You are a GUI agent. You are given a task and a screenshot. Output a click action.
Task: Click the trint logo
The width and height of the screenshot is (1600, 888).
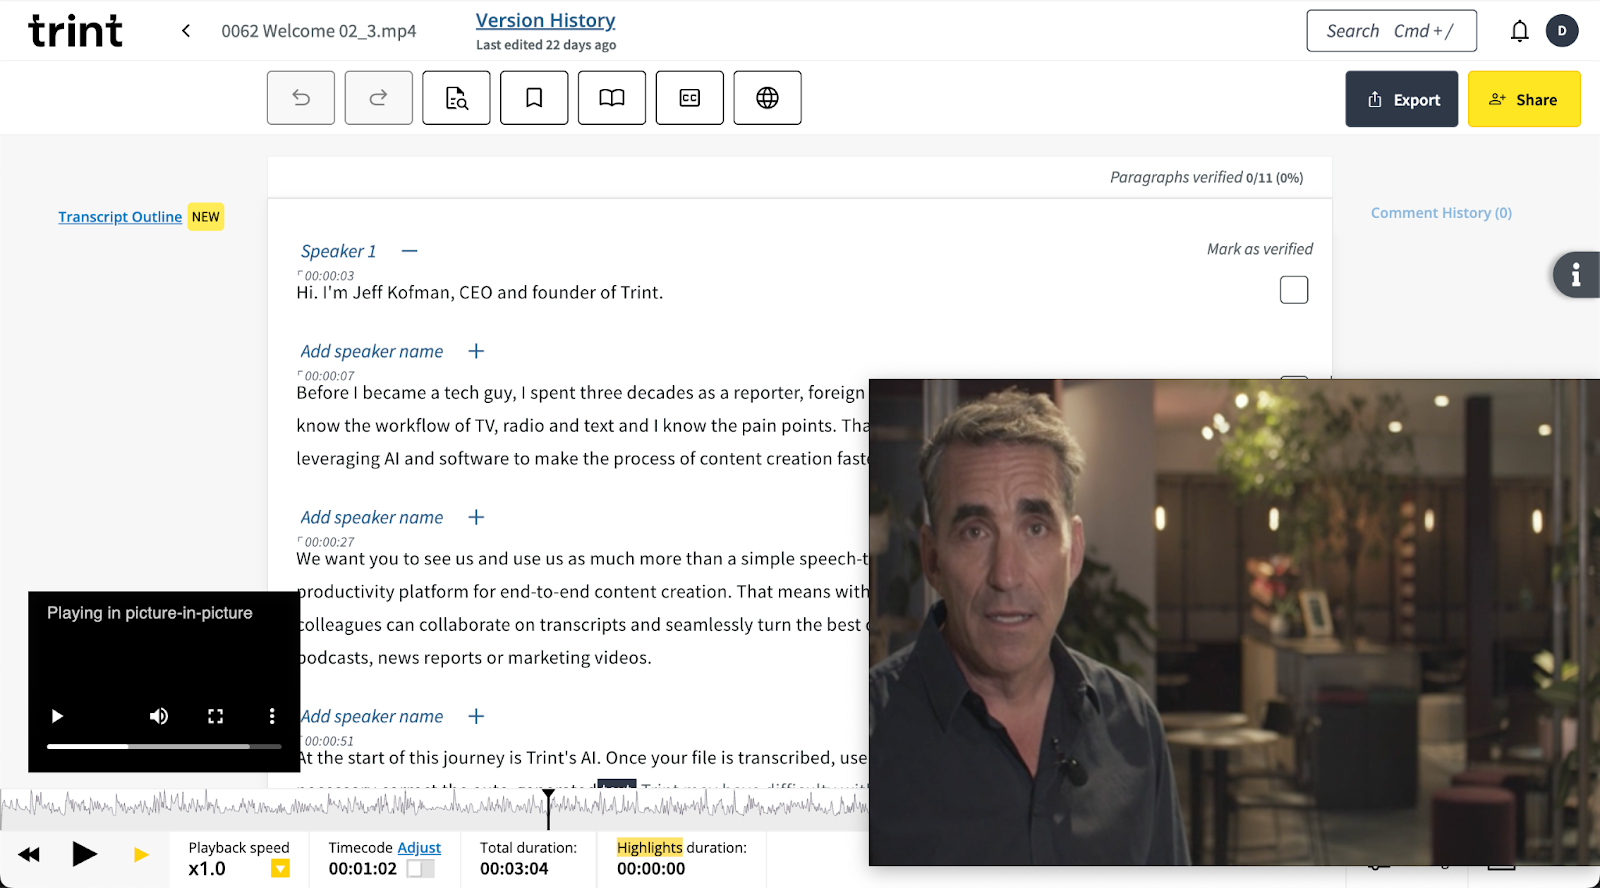pyautogui.click(x=76, y=31)
